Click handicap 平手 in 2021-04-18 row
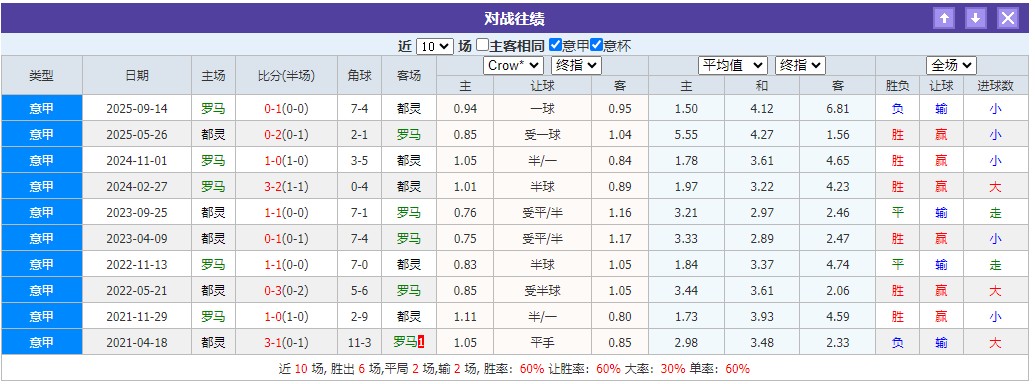The width and height of the screenshot is (1035, 384). [x=542, y=342]
